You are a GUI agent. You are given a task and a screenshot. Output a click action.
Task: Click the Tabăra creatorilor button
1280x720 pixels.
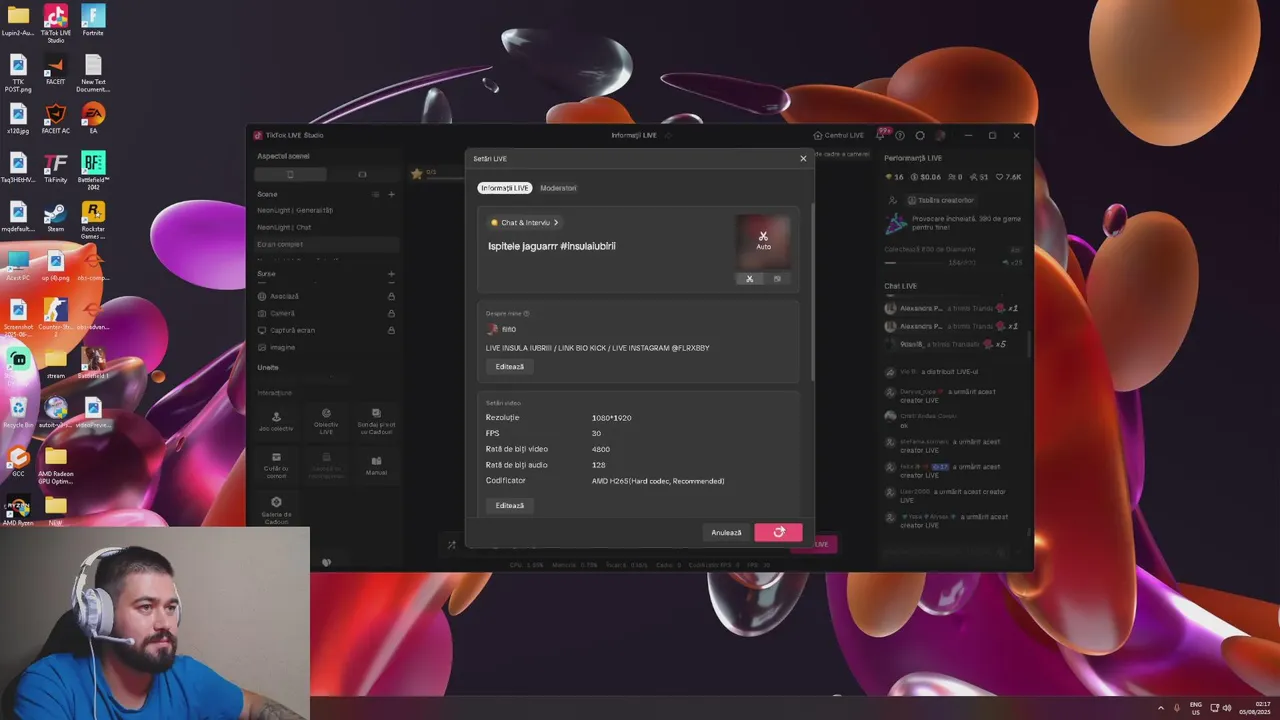click(x=940, y=200)
